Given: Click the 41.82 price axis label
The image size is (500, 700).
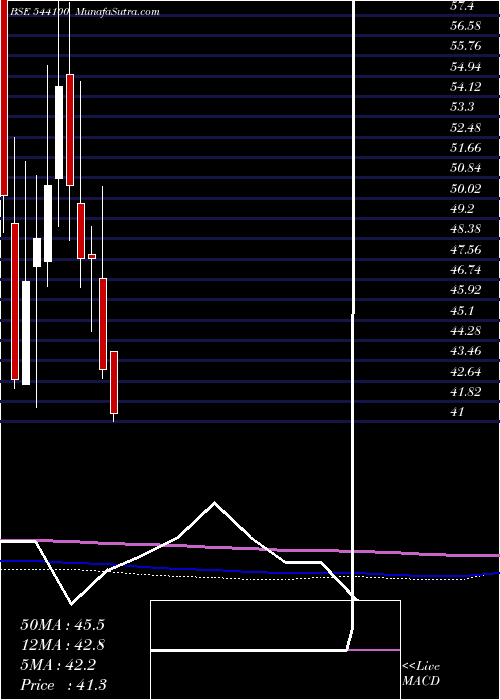Looking at the screenshot, I should pos(466,392).
